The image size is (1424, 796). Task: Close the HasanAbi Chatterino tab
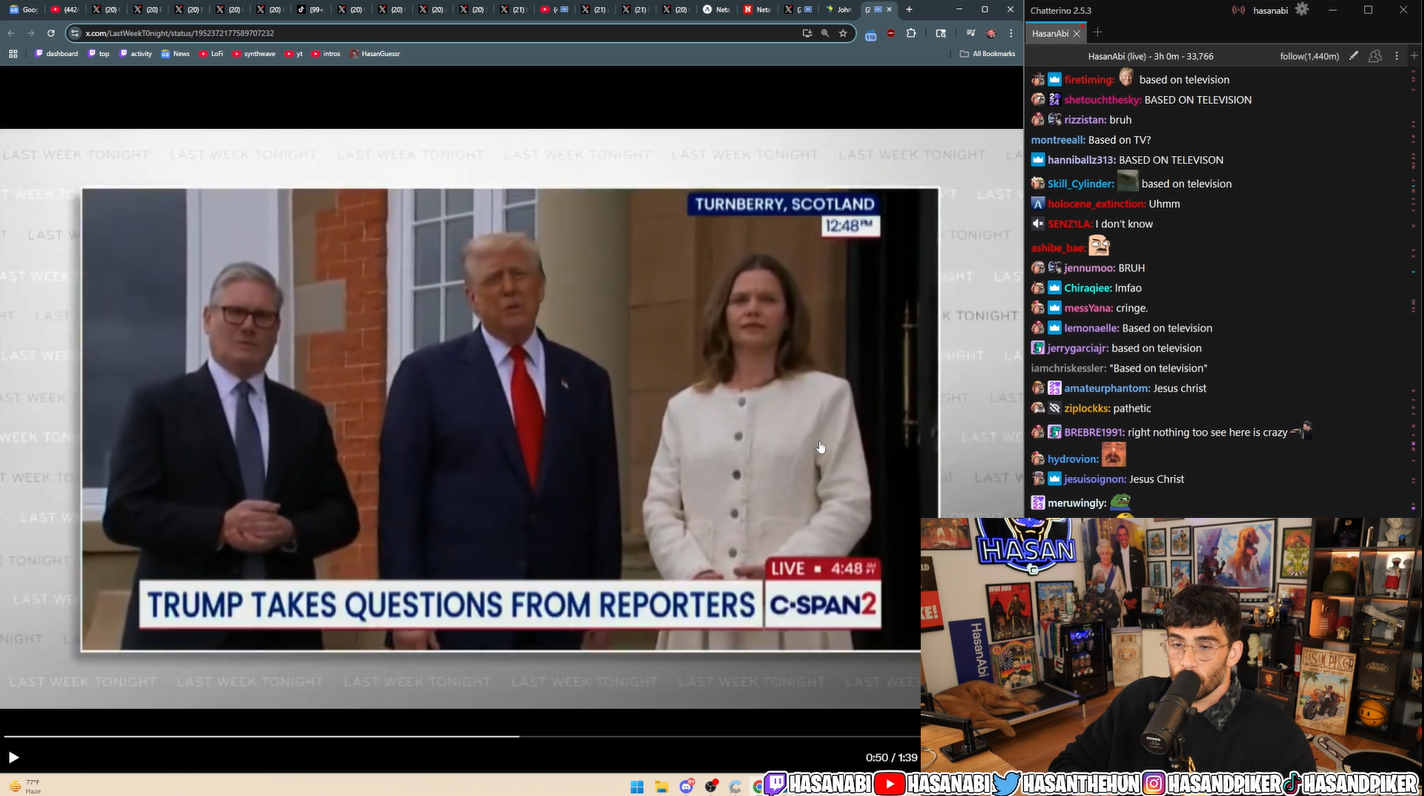pos(1077,33)
